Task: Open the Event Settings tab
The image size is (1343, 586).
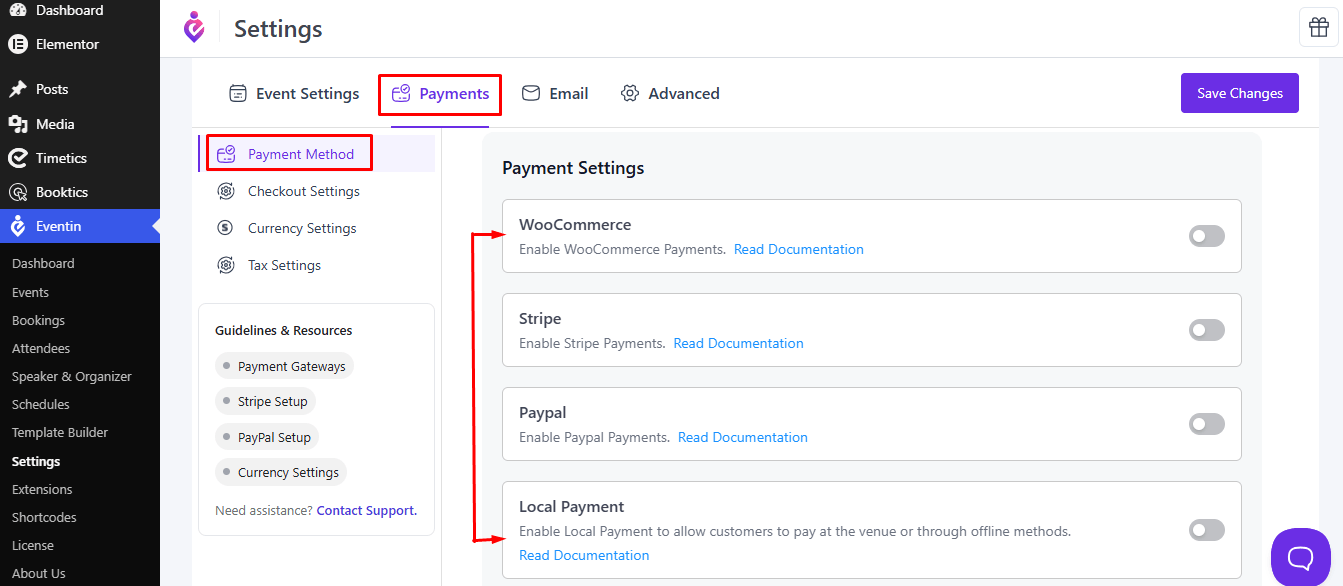Action: pyautogui.click(x=294, y=93)
